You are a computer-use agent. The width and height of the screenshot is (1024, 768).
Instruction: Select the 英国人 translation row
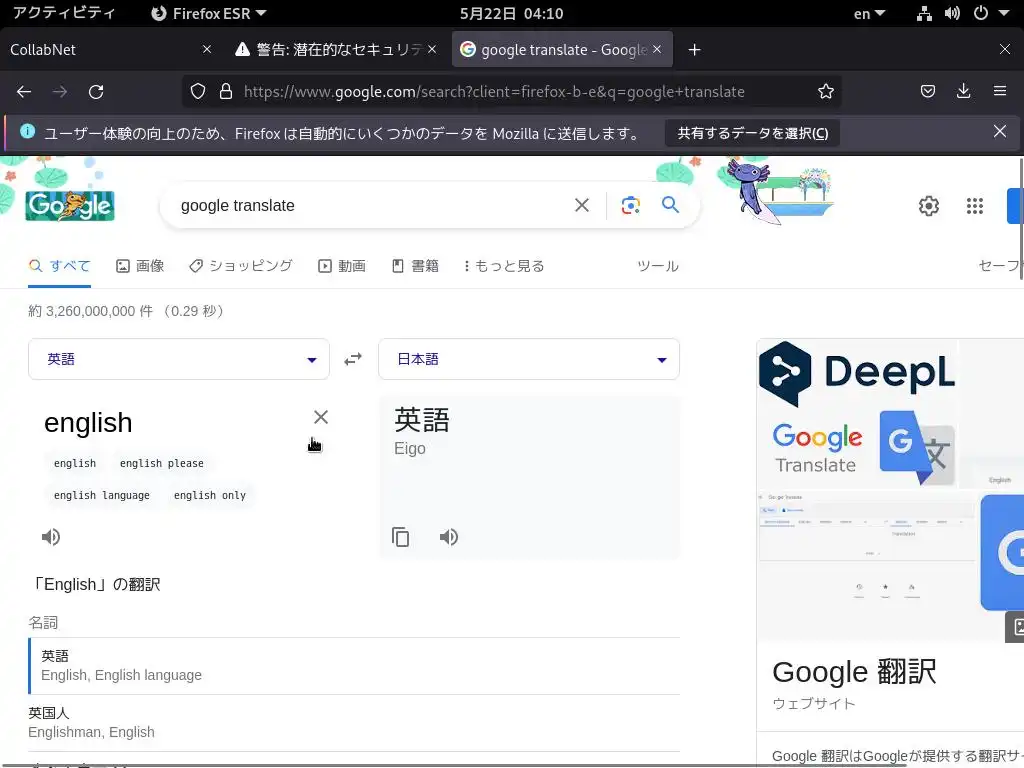coord(355,722)
